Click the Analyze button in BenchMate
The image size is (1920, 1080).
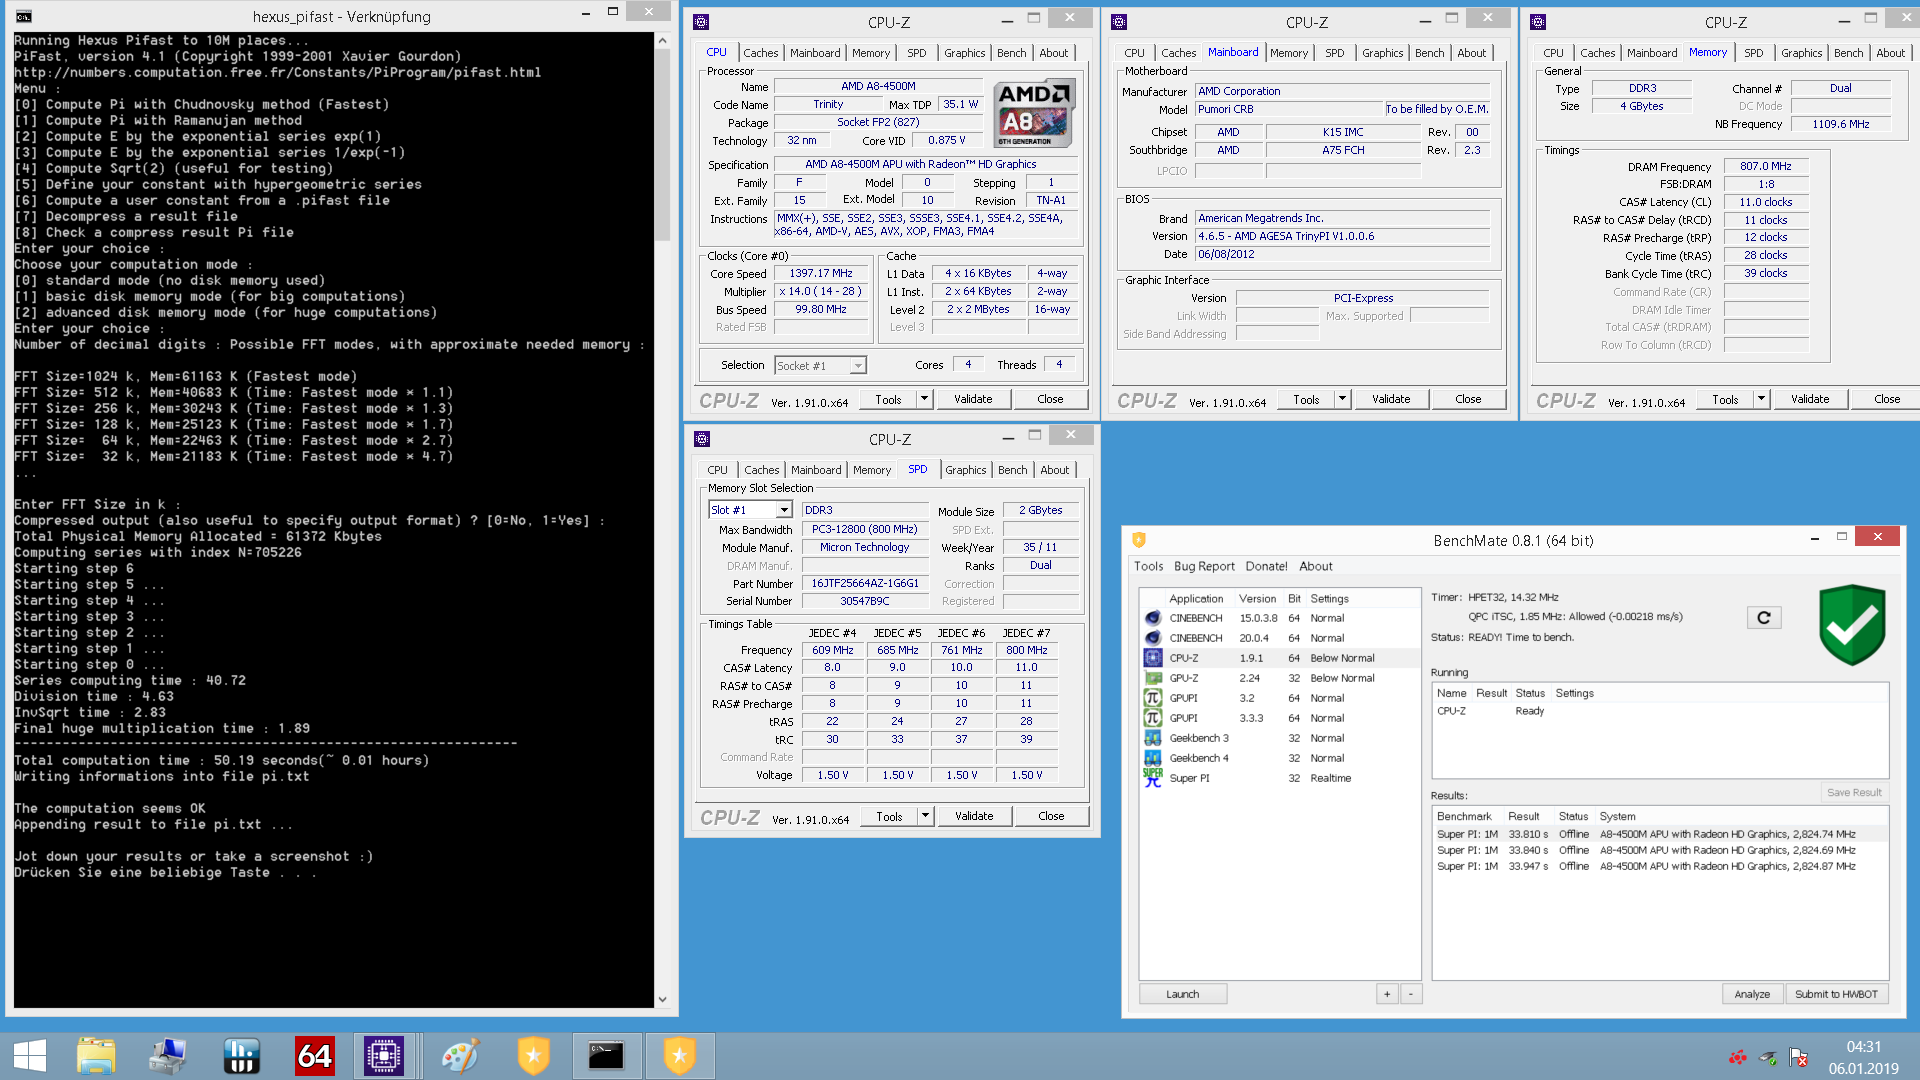point(1752,994)
